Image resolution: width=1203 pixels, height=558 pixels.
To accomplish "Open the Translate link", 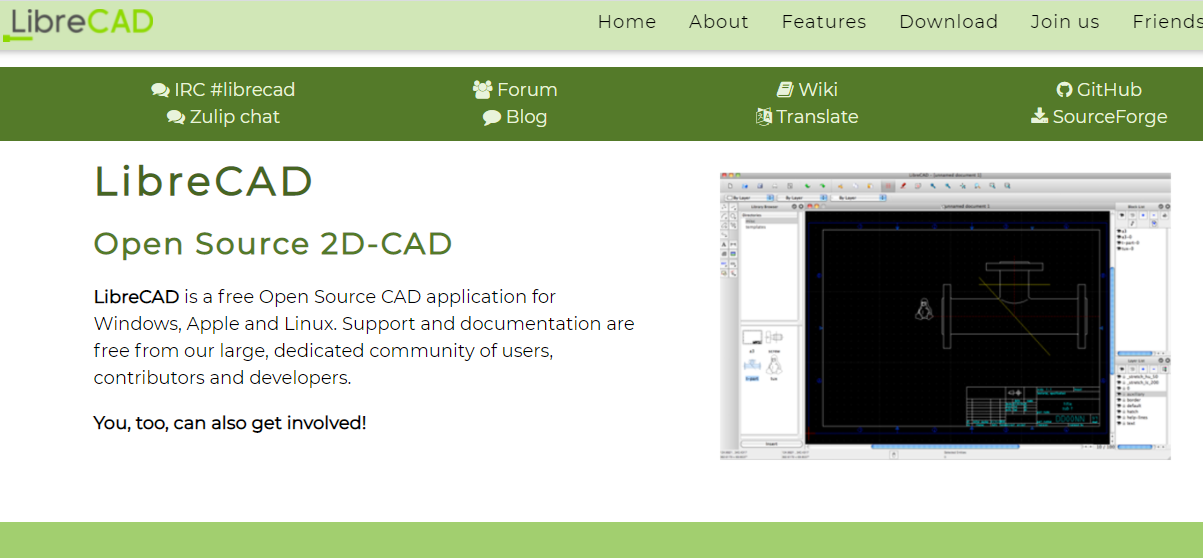I will point(818,117).
